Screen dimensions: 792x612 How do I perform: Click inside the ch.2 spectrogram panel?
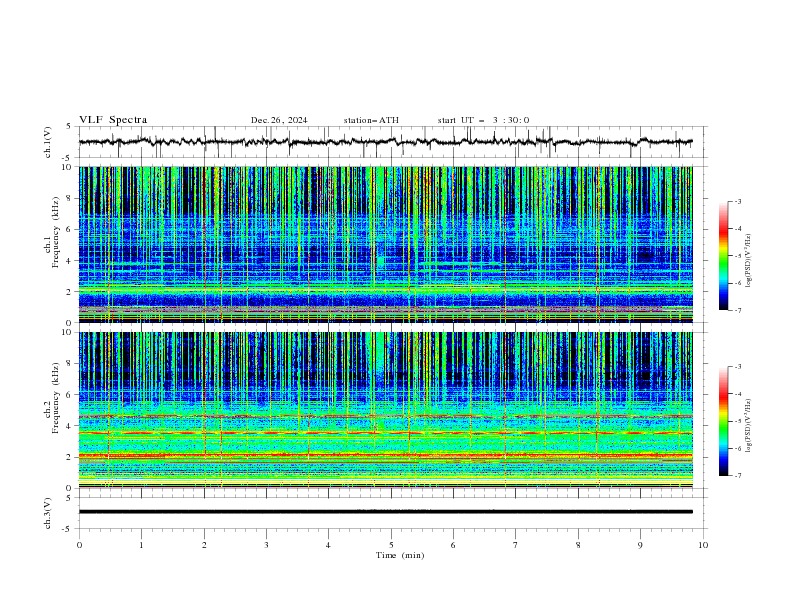pos(385,410)
